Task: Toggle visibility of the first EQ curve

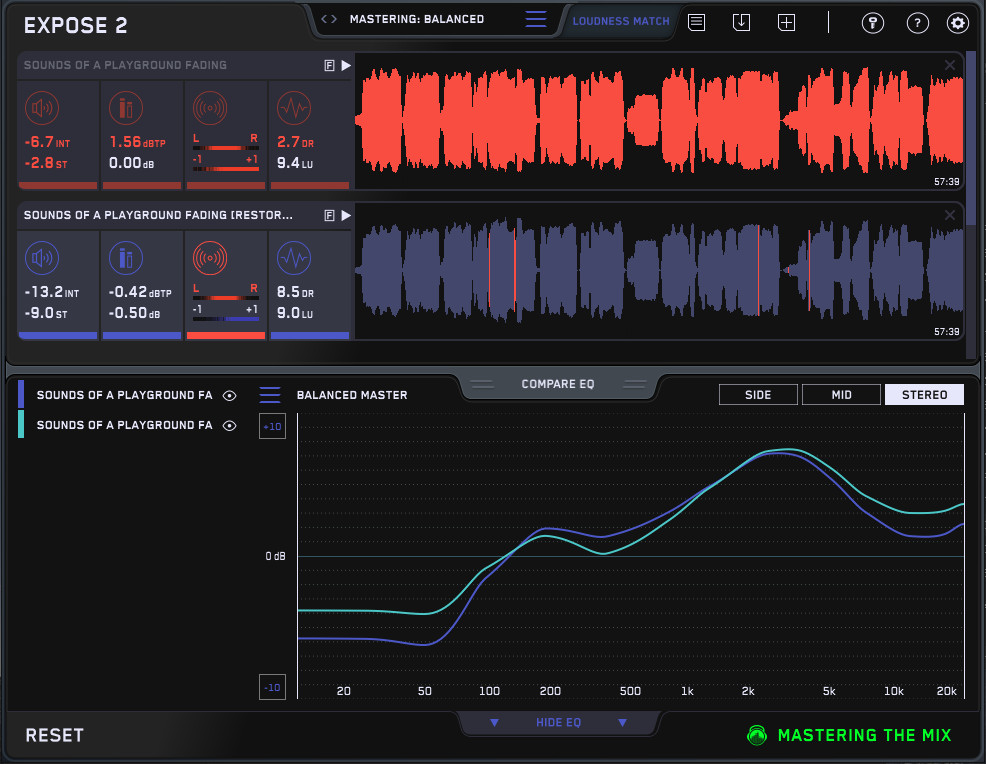Action: pos(229,396)
